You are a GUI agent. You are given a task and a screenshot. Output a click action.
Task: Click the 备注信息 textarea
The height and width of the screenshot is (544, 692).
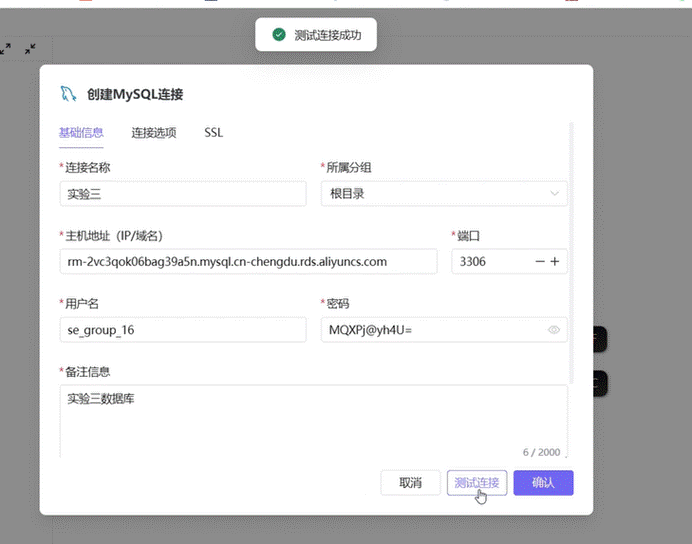click(314, 421)
